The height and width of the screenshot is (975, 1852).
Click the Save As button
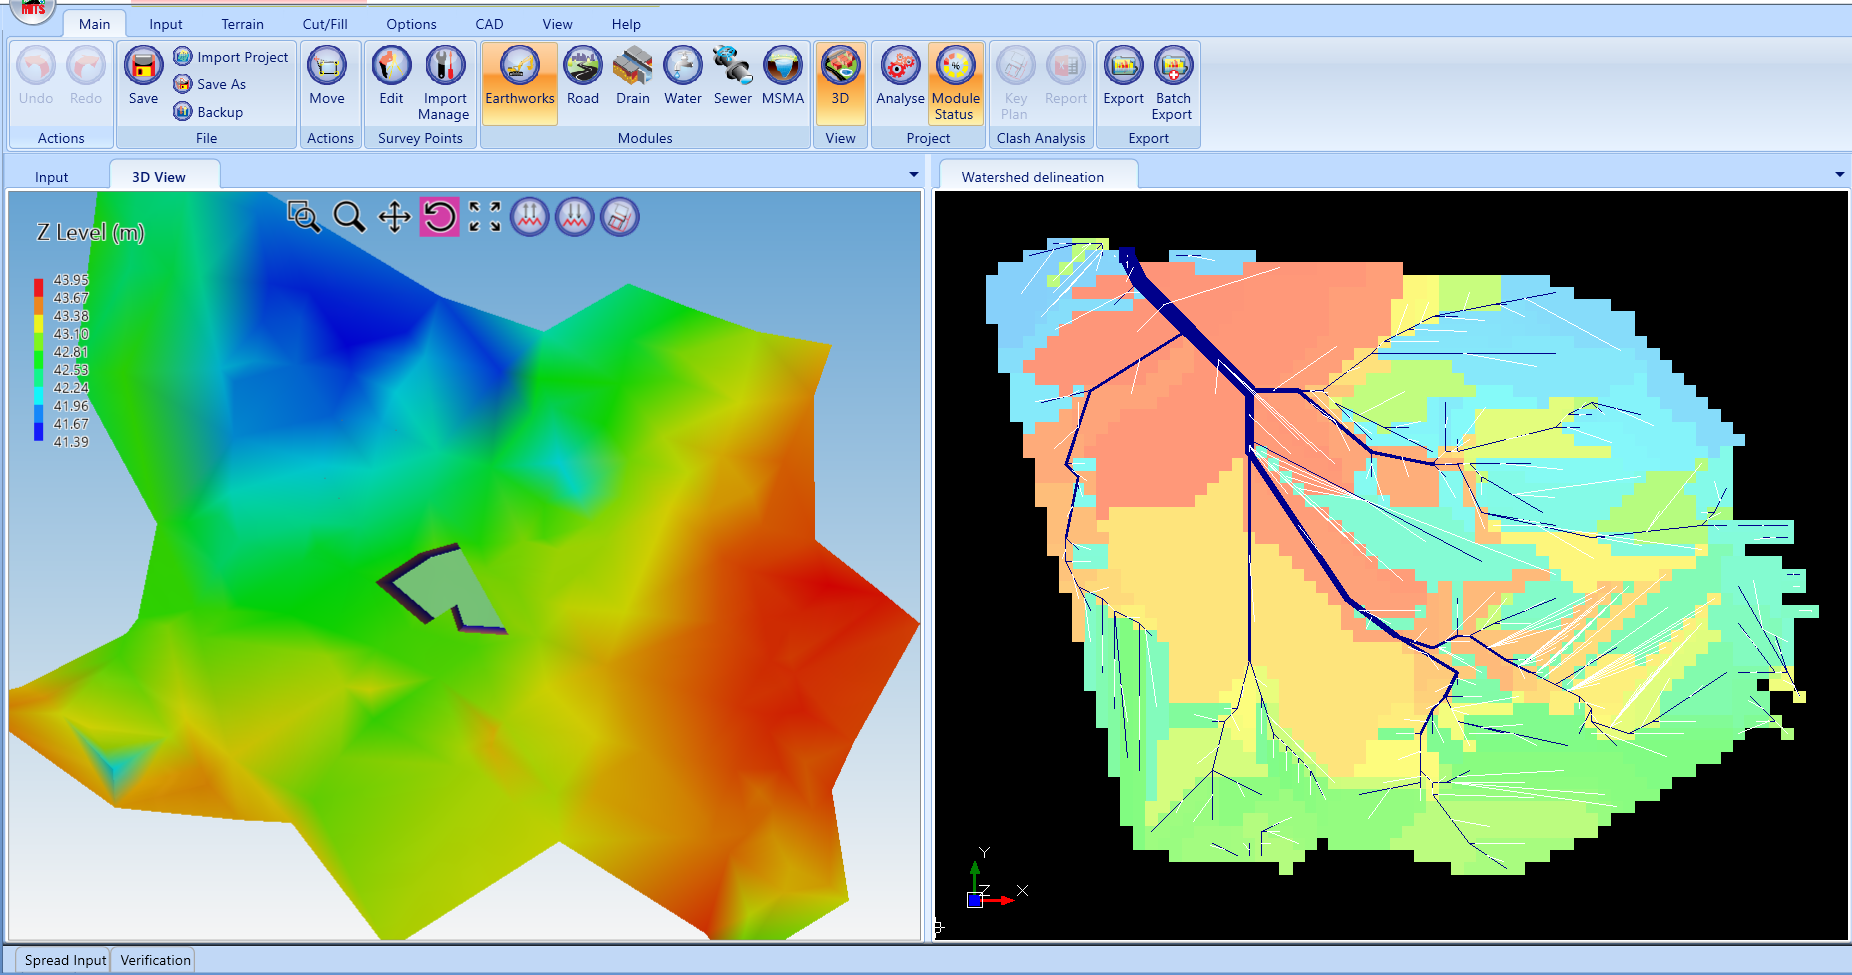point(210,84)
